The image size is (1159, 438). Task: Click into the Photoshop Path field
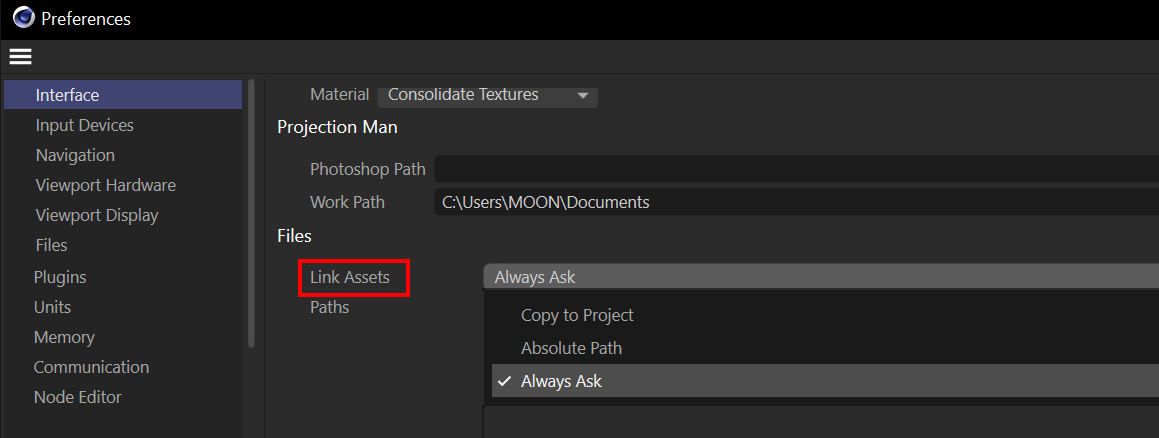[x=795, y=169]
